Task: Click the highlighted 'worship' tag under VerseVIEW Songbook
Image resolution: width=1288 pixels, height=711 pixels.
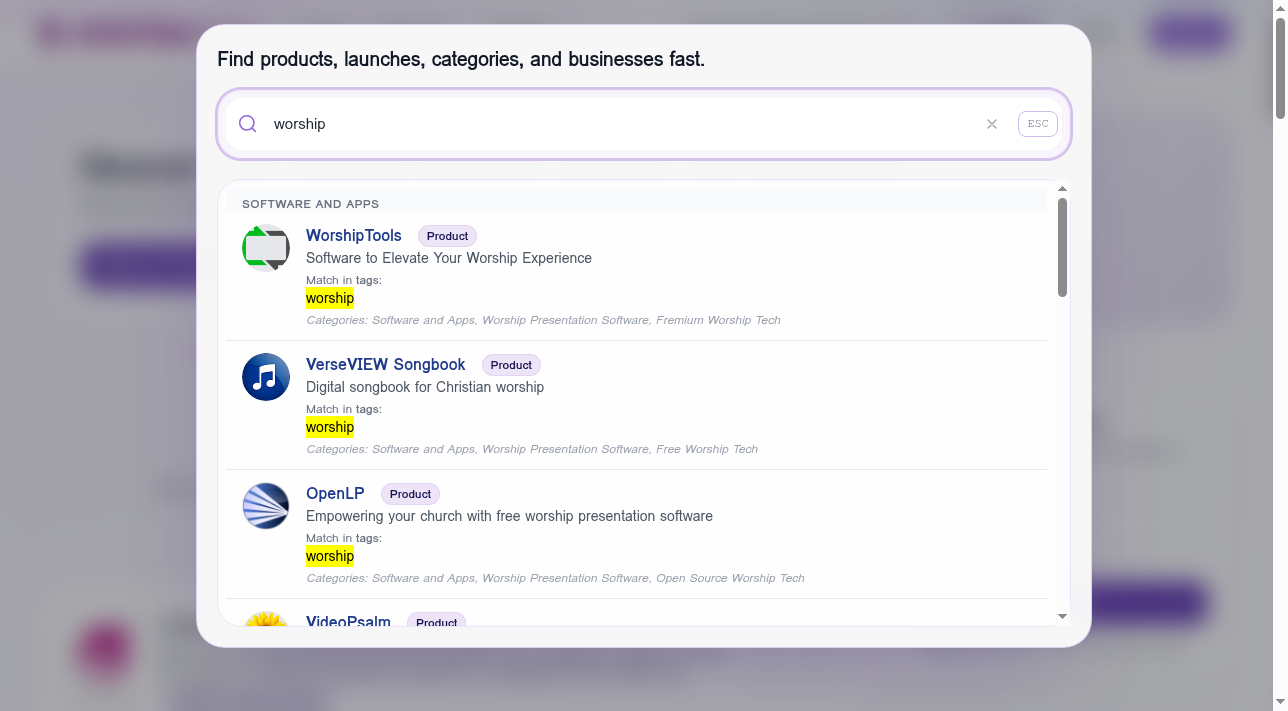Action: (x=330, y=427)
